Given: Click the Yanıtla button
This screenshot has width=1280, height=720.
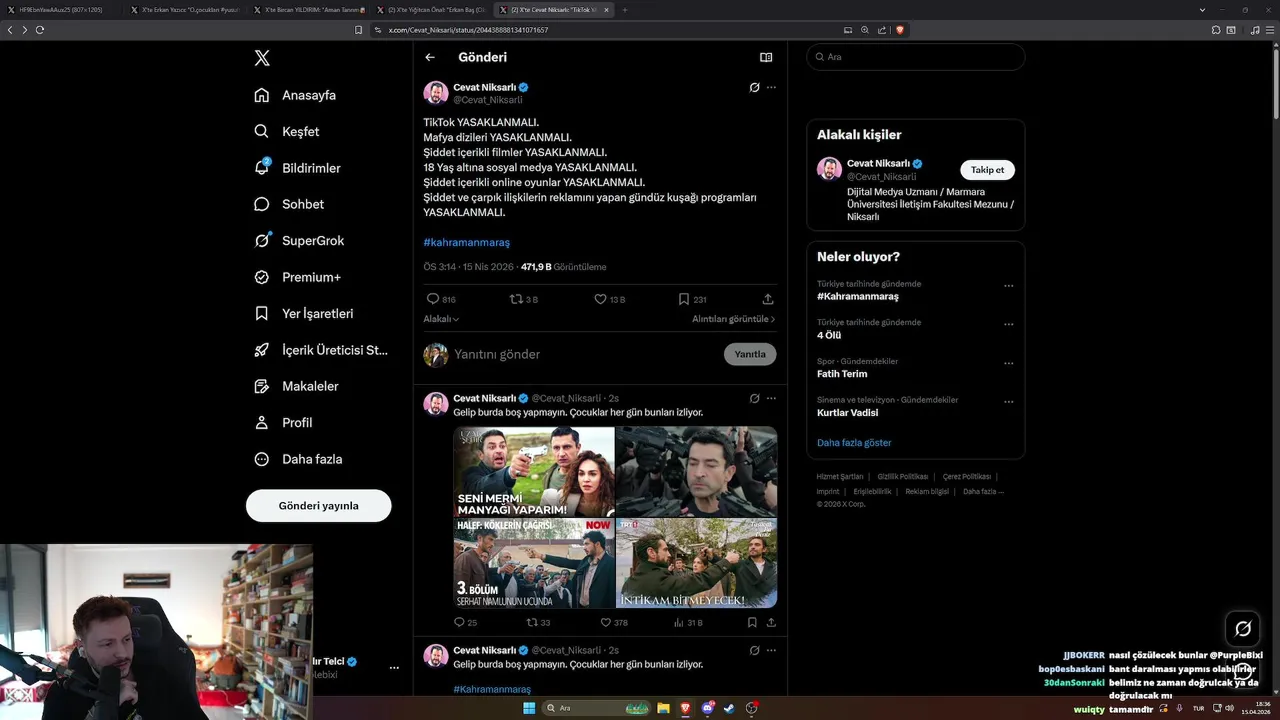Looking at the screenshot, I should click(x=750, y=354).
